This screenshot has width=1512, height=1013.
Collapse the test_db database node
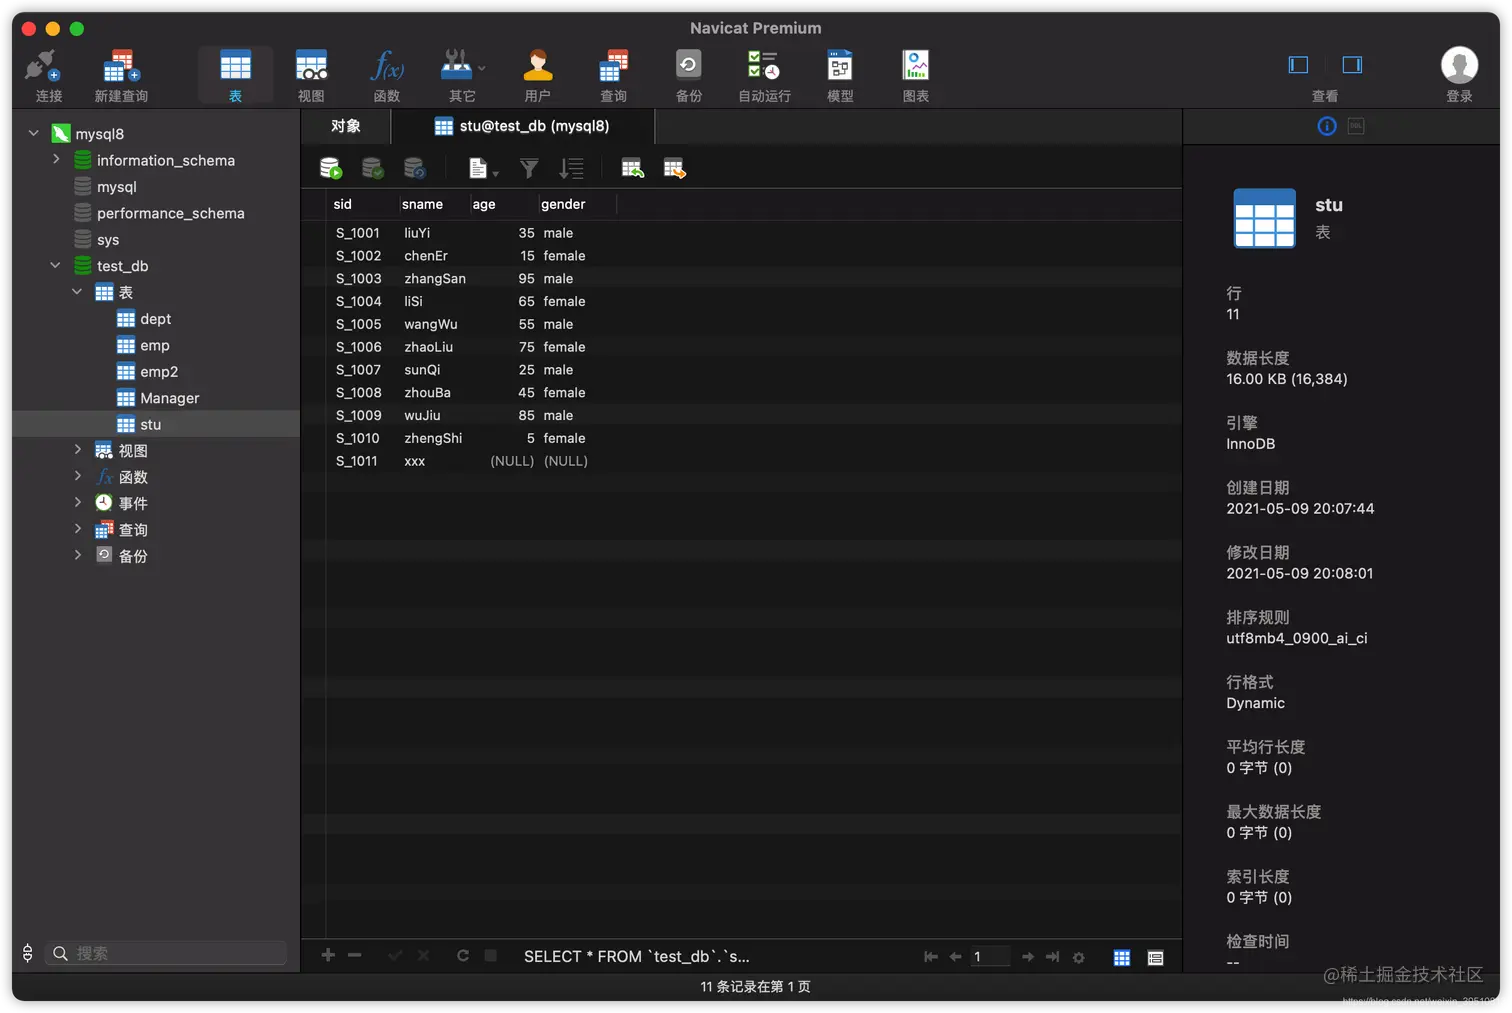pos(56,265)
